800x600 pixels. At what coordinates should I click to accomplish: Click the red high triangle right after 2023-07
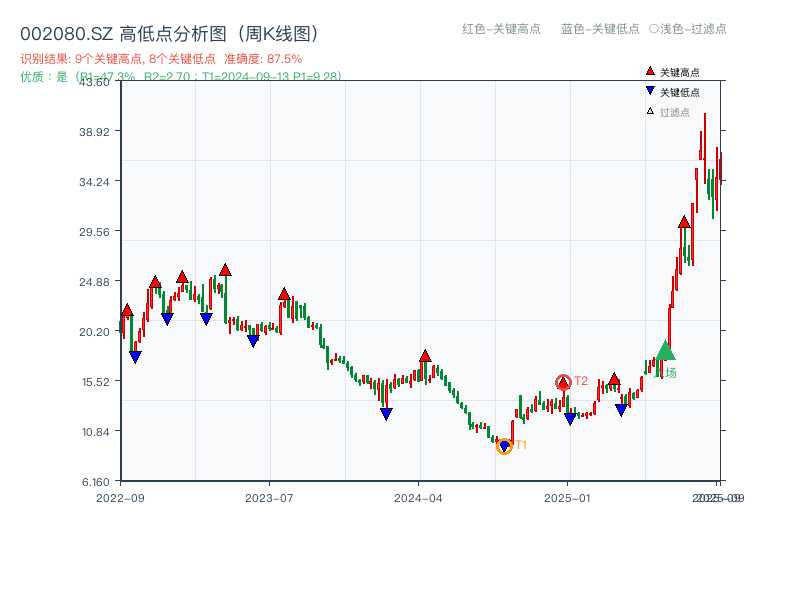pos(284,294)
